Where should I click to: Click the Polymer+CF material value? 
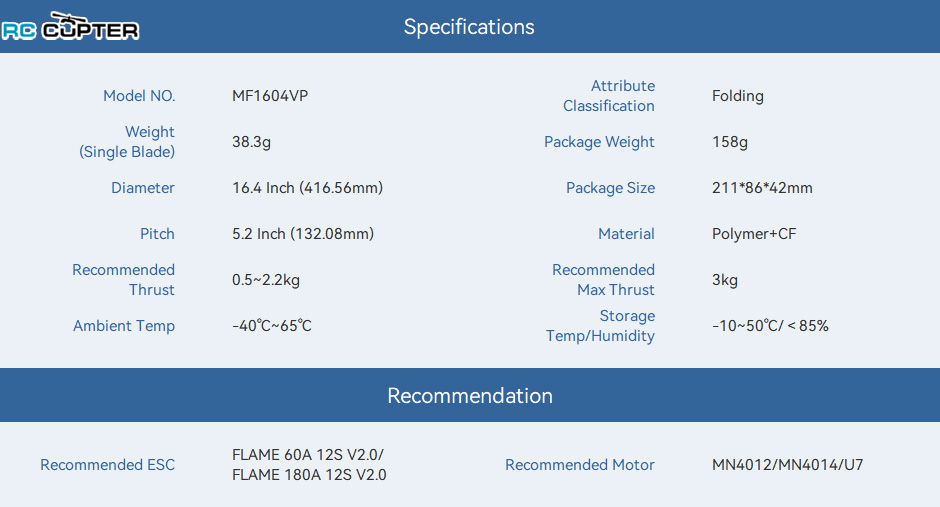coord(754,234)
